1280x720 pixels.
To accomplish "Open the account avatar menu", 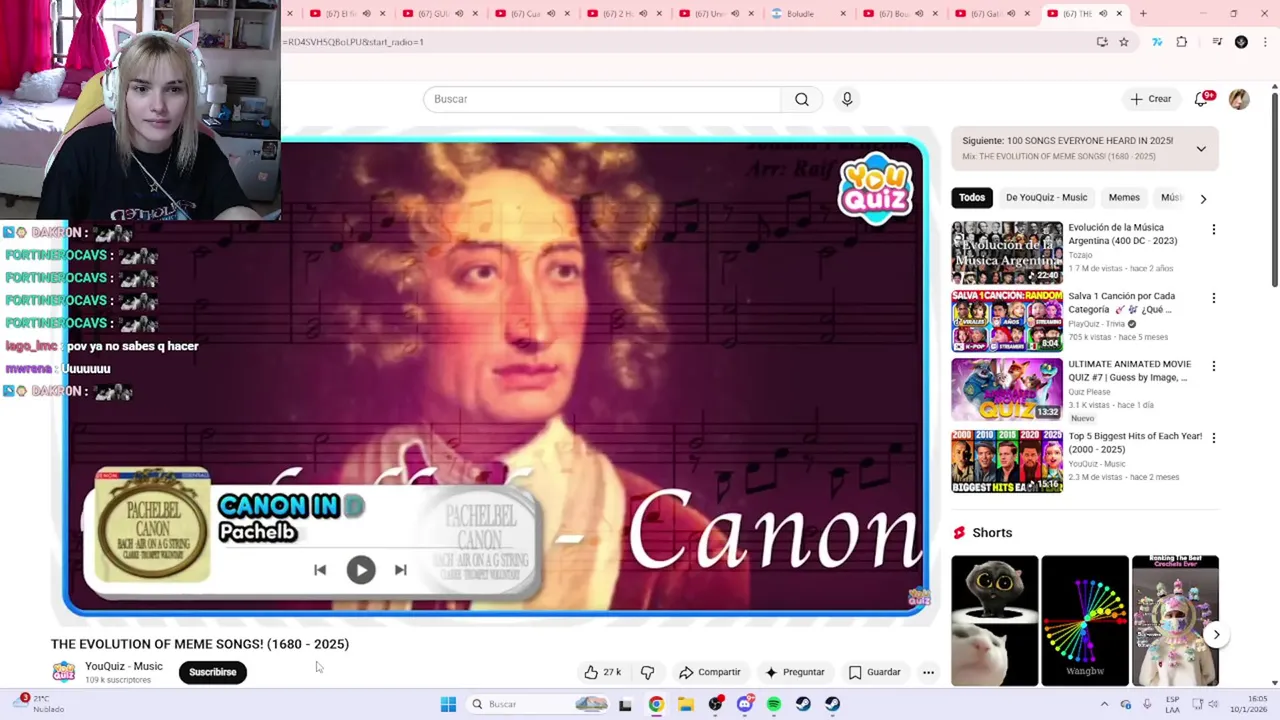I will click(x=1239, y=99).
